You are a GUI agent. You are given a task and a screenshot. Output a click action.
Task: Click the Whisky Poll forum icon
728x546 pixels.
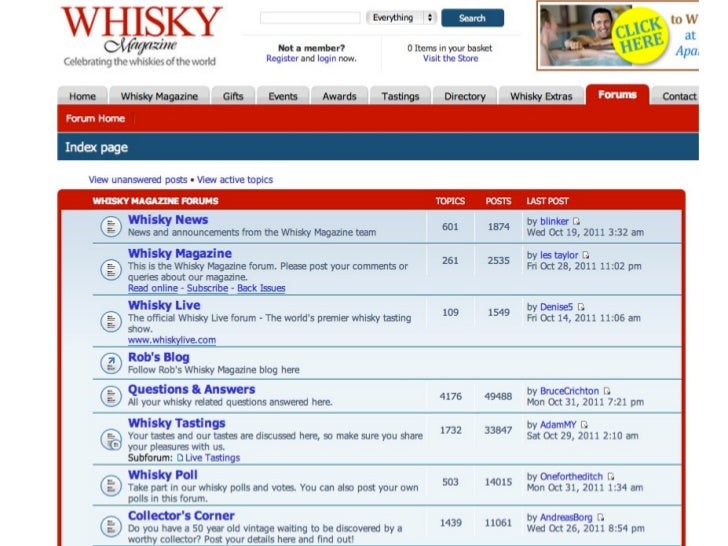[x=111, y=486]
